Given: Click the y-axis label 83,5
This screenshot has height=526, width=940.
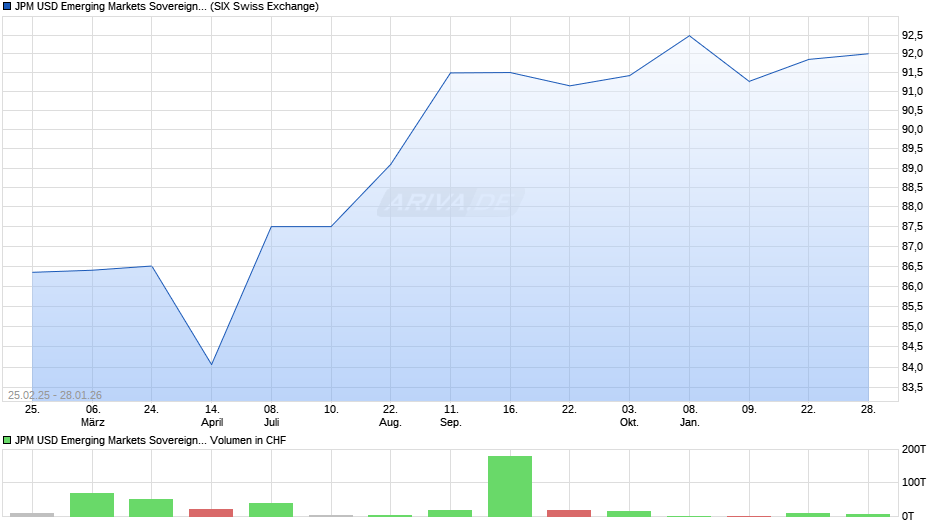Looking at the screenshot, I should [912, 387].
